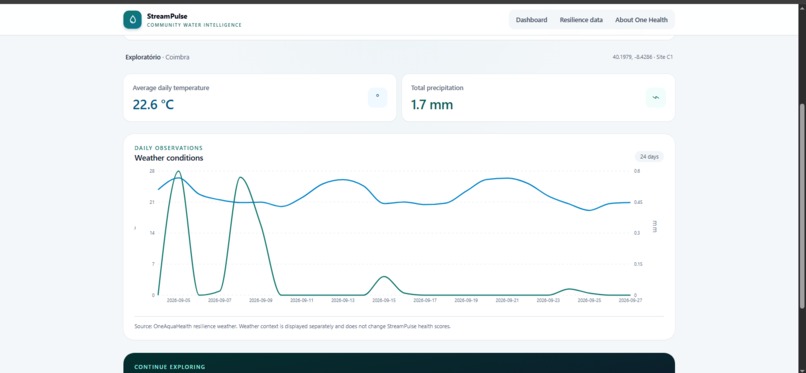Click the 2026-09-11 axis date label
Viewport: 806px width, 373px height.
coord(302,300)
